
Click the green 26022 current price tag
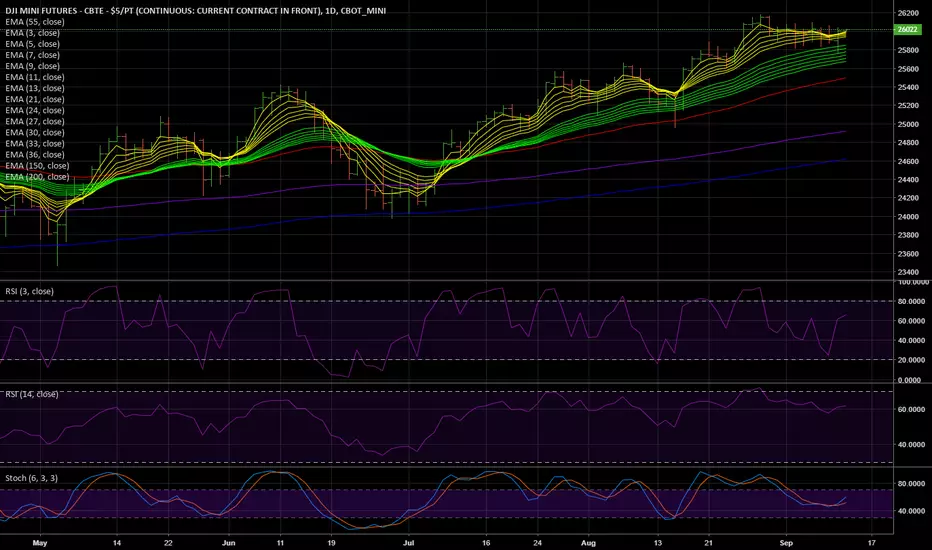coord(908,29)
